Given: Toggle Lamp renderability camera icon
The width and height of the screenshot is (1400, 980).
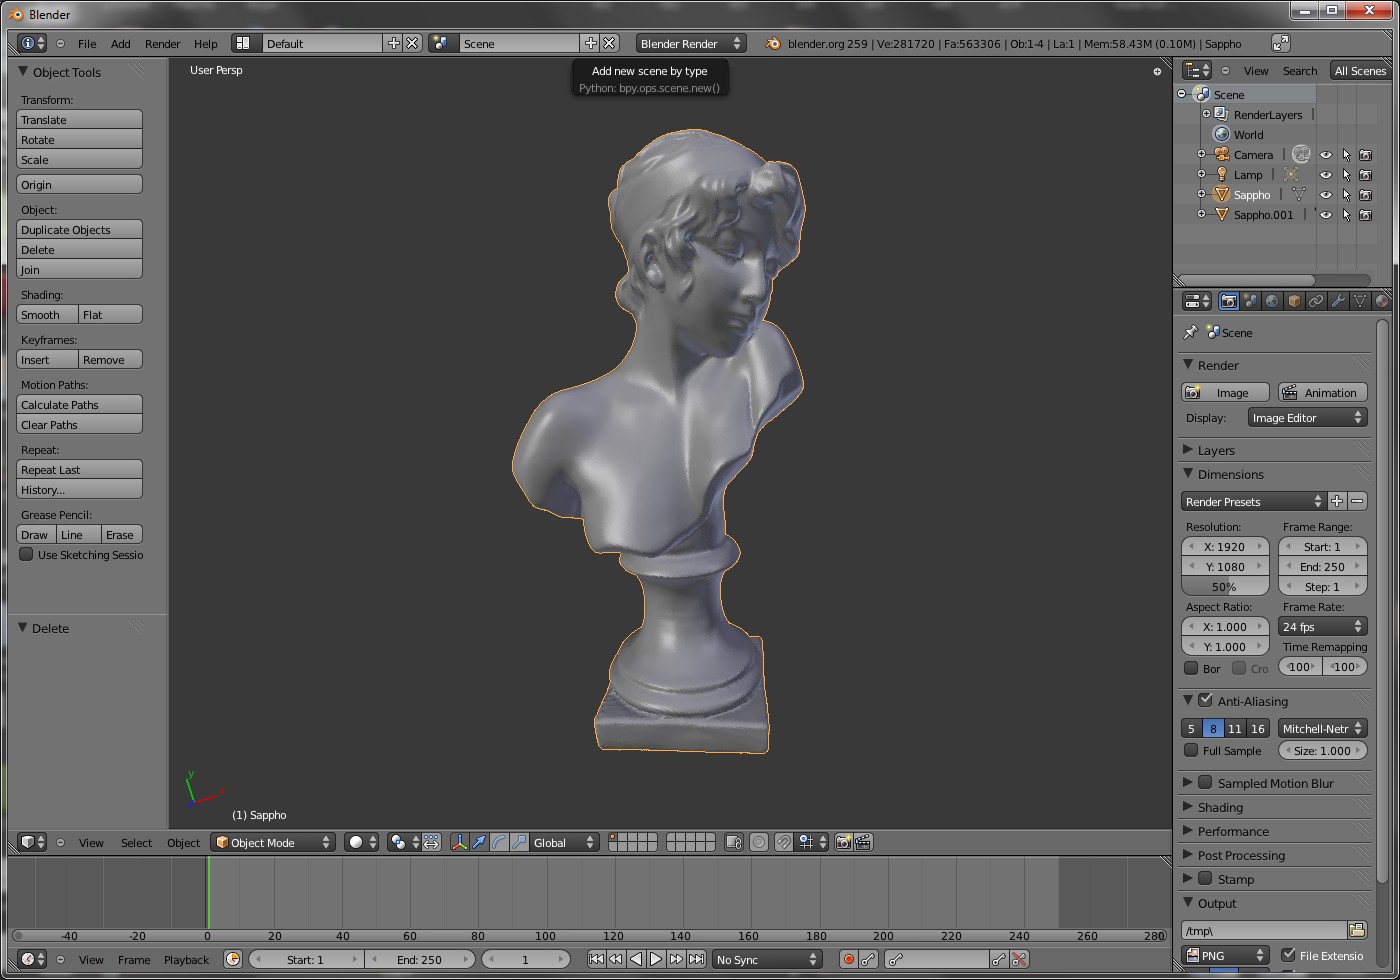Looking at the screenshot, I should coord(1366,175).
